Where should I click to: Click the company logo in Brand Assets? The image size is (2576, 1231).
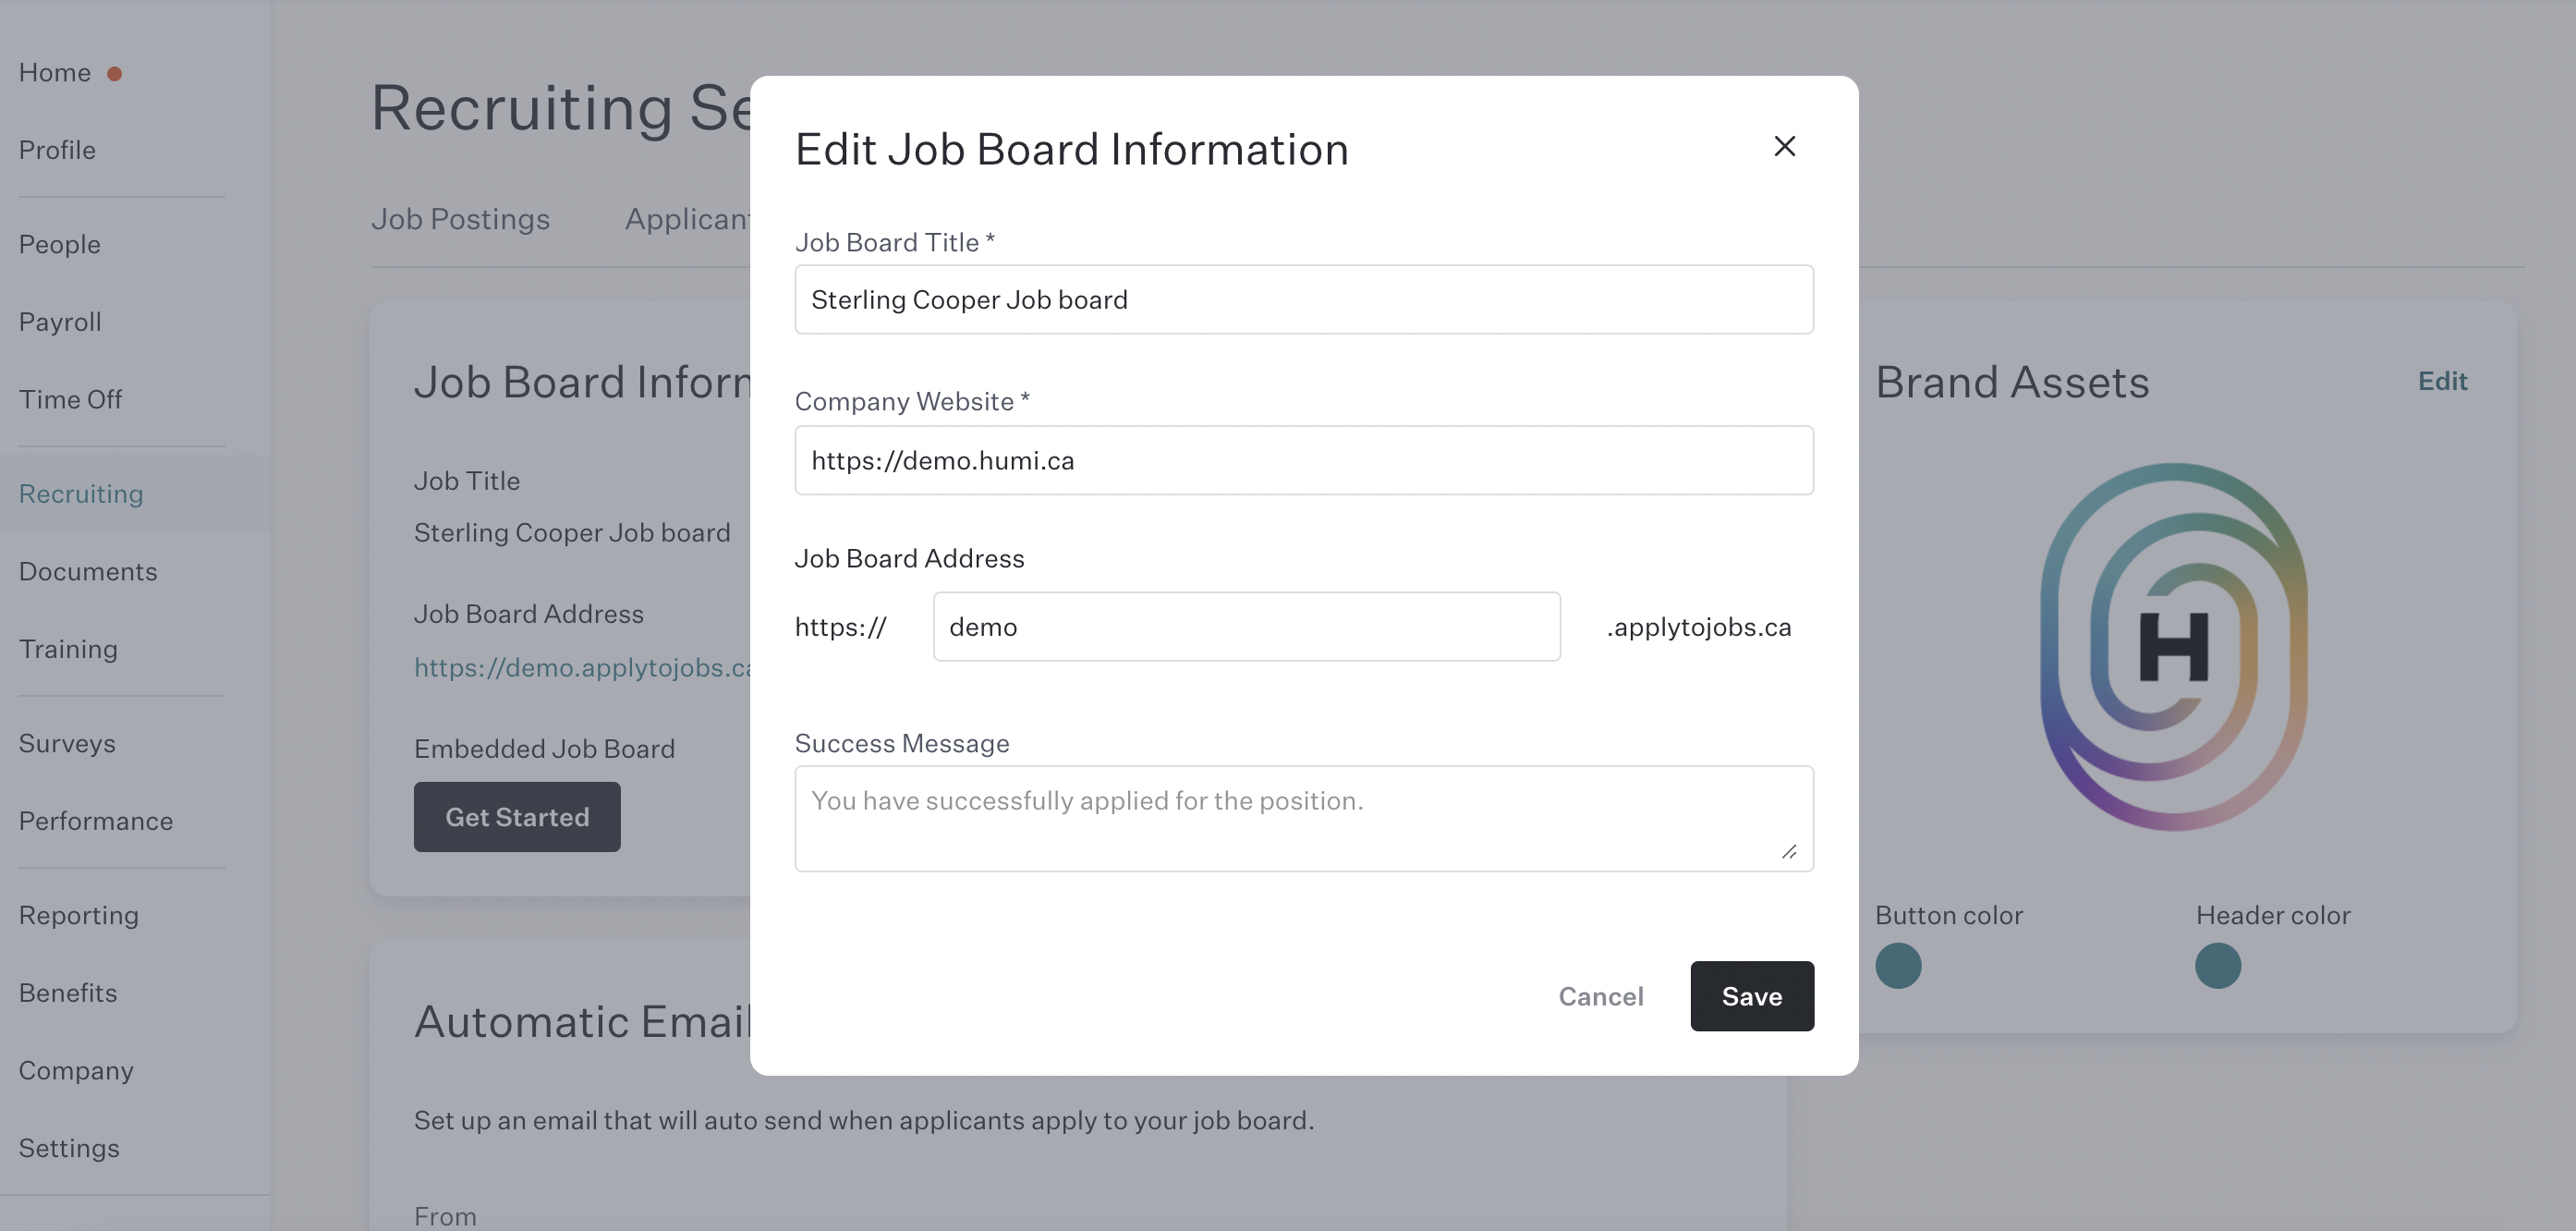point(2174,647)
